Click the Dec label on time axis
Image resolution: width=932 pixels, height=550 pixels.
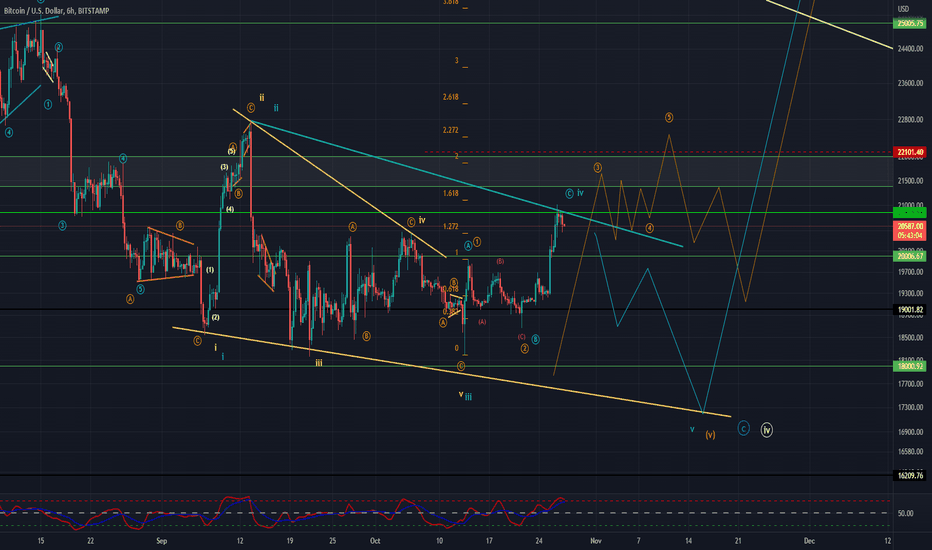(x=809, y=540)
